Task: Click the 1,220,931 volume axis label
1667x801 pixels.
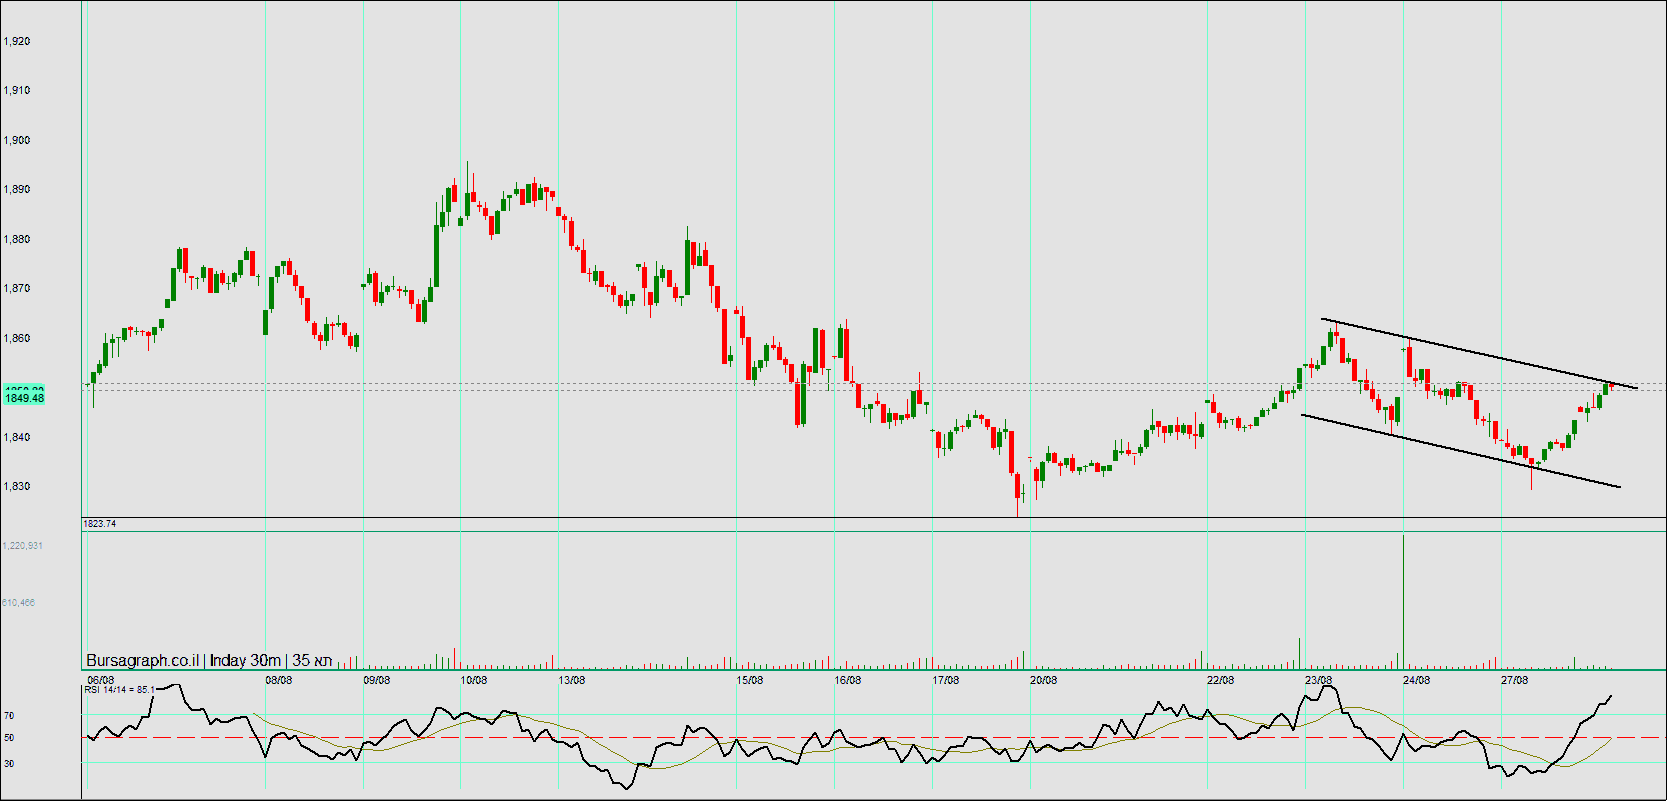Action: (23, 546)
